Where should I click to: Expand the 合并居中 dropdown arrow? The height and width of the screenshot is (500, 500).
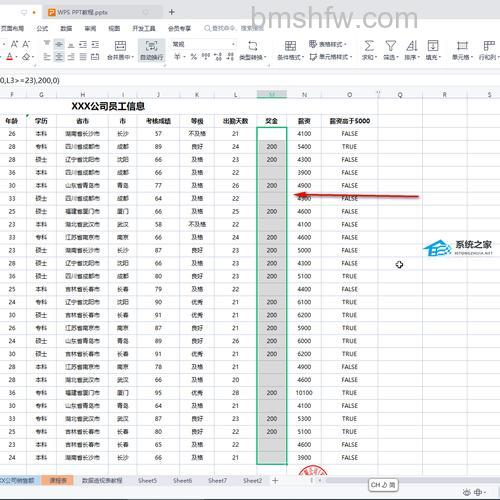pos(132,57)
